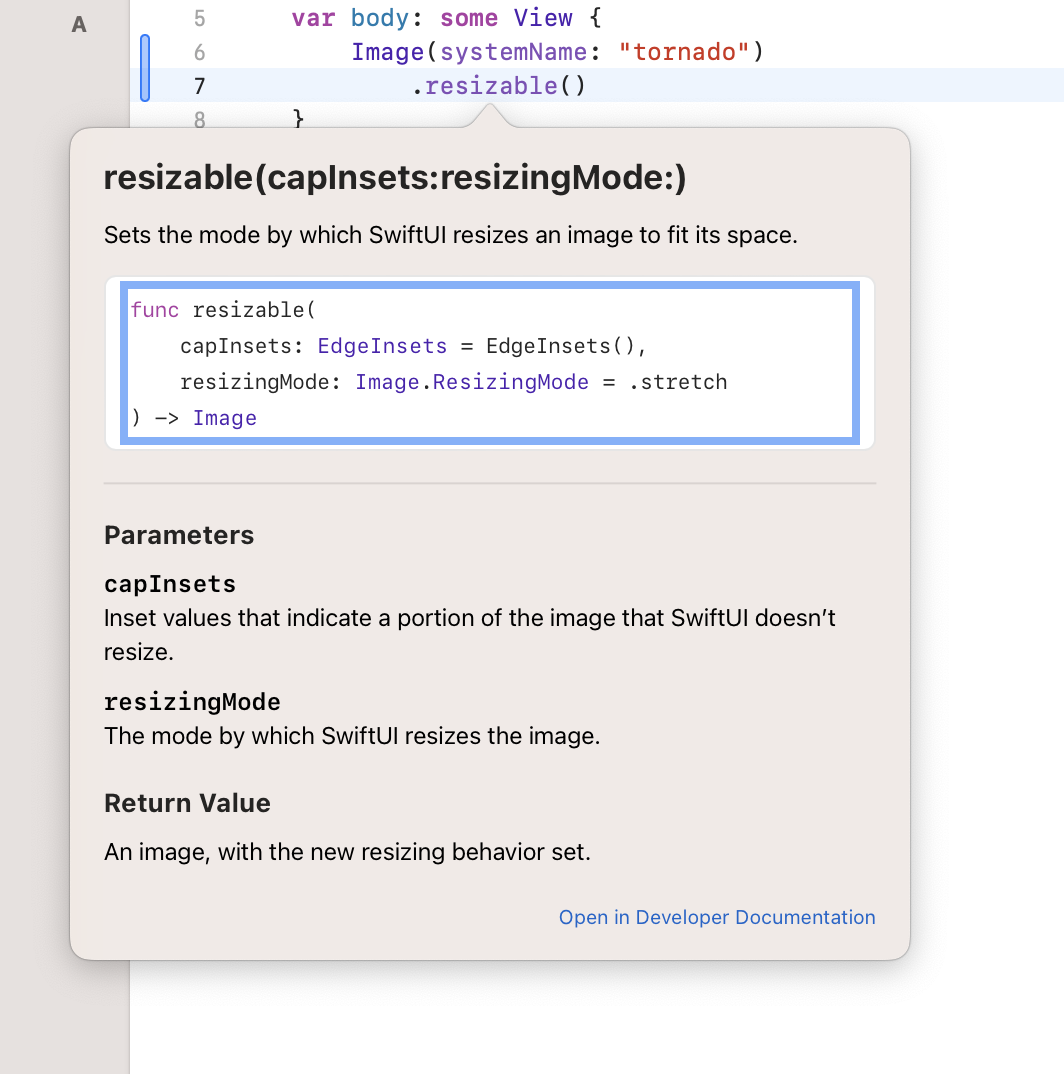1064x1074 pixels.
Task: Click the Return Value heading
Action: click(x=187, y=803)
